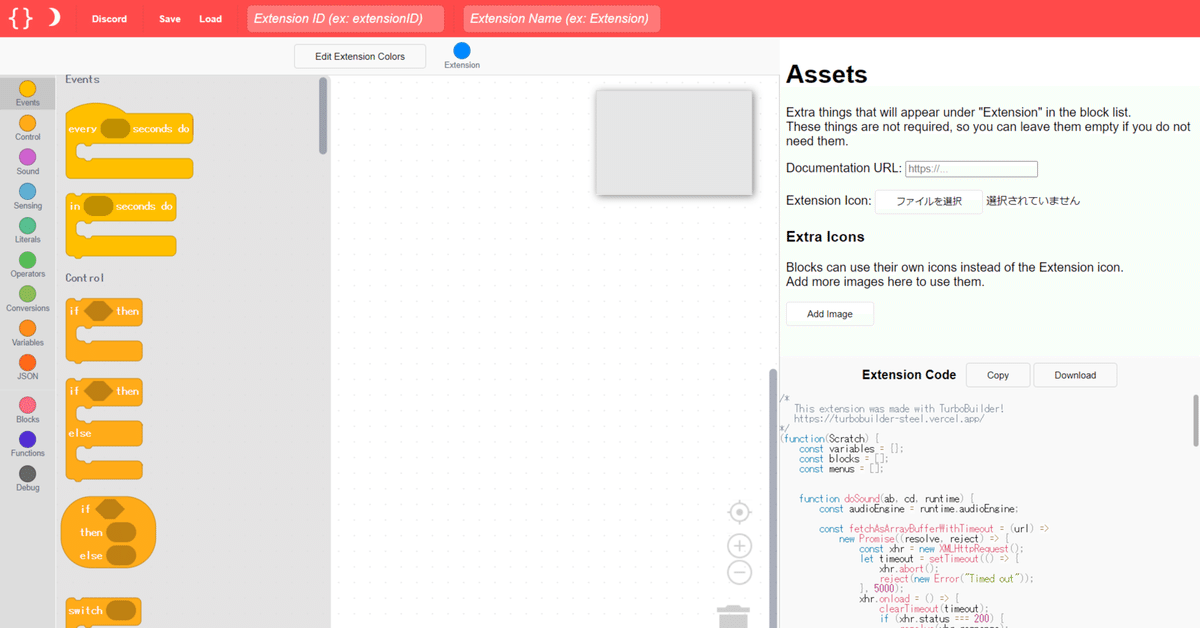Select the Sensing category
1200x628 pixels.
[x=28, y=196]
